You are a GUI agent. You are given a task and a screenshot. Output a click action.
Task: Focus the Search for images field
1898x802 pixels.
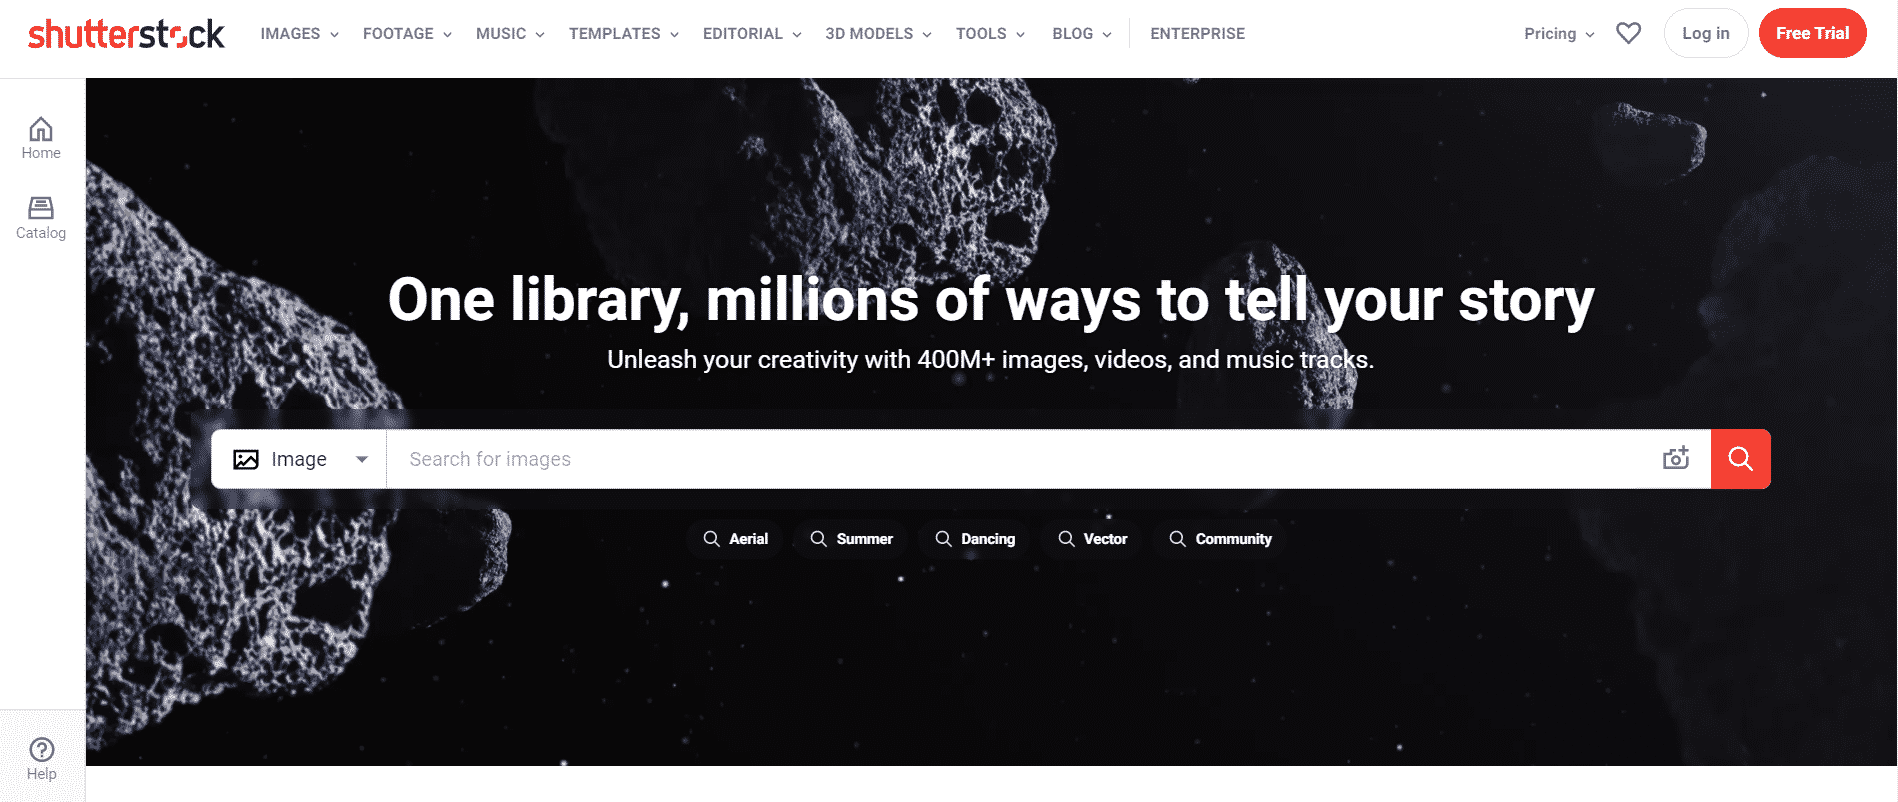point(1020,459)
